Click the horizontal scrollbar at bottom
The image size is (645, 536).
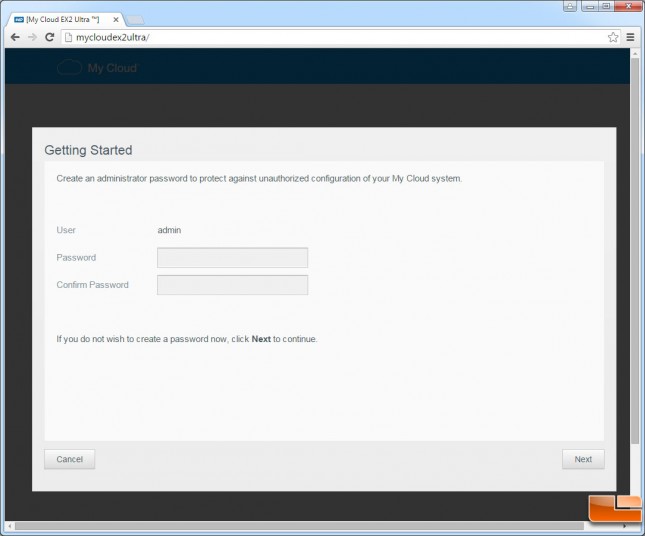pos(299,526)
